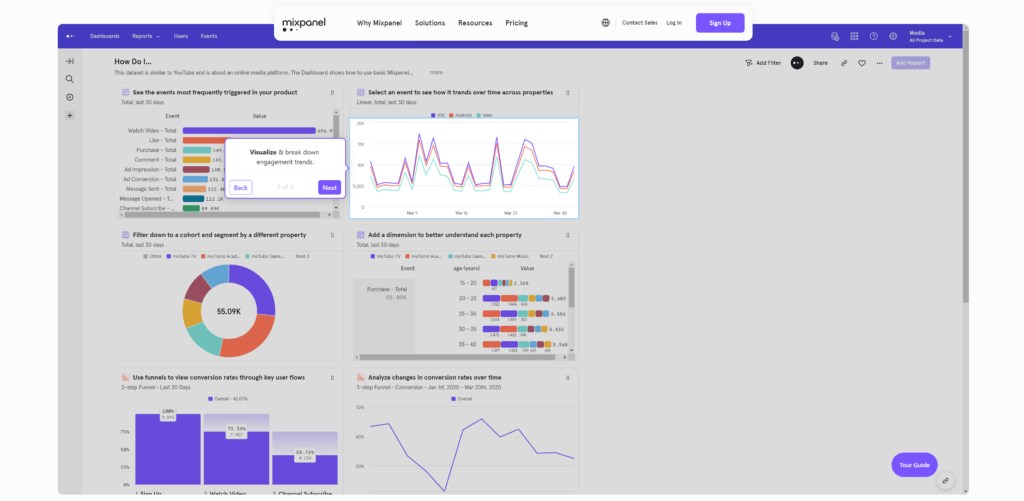The image size is (1024, 501).
Task: Open the recent history clock icon
Action: [70, 97]
